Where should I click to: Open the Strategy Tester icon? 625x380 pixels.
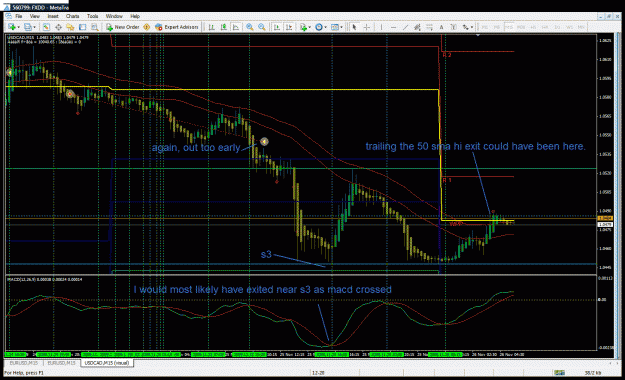[x=94, y=27]
